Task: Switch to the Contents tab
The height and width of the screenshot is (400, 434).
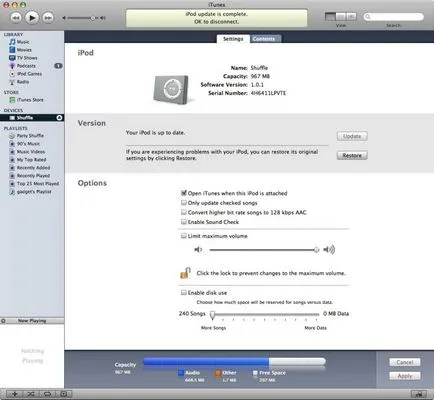Action: coord(265,39)
